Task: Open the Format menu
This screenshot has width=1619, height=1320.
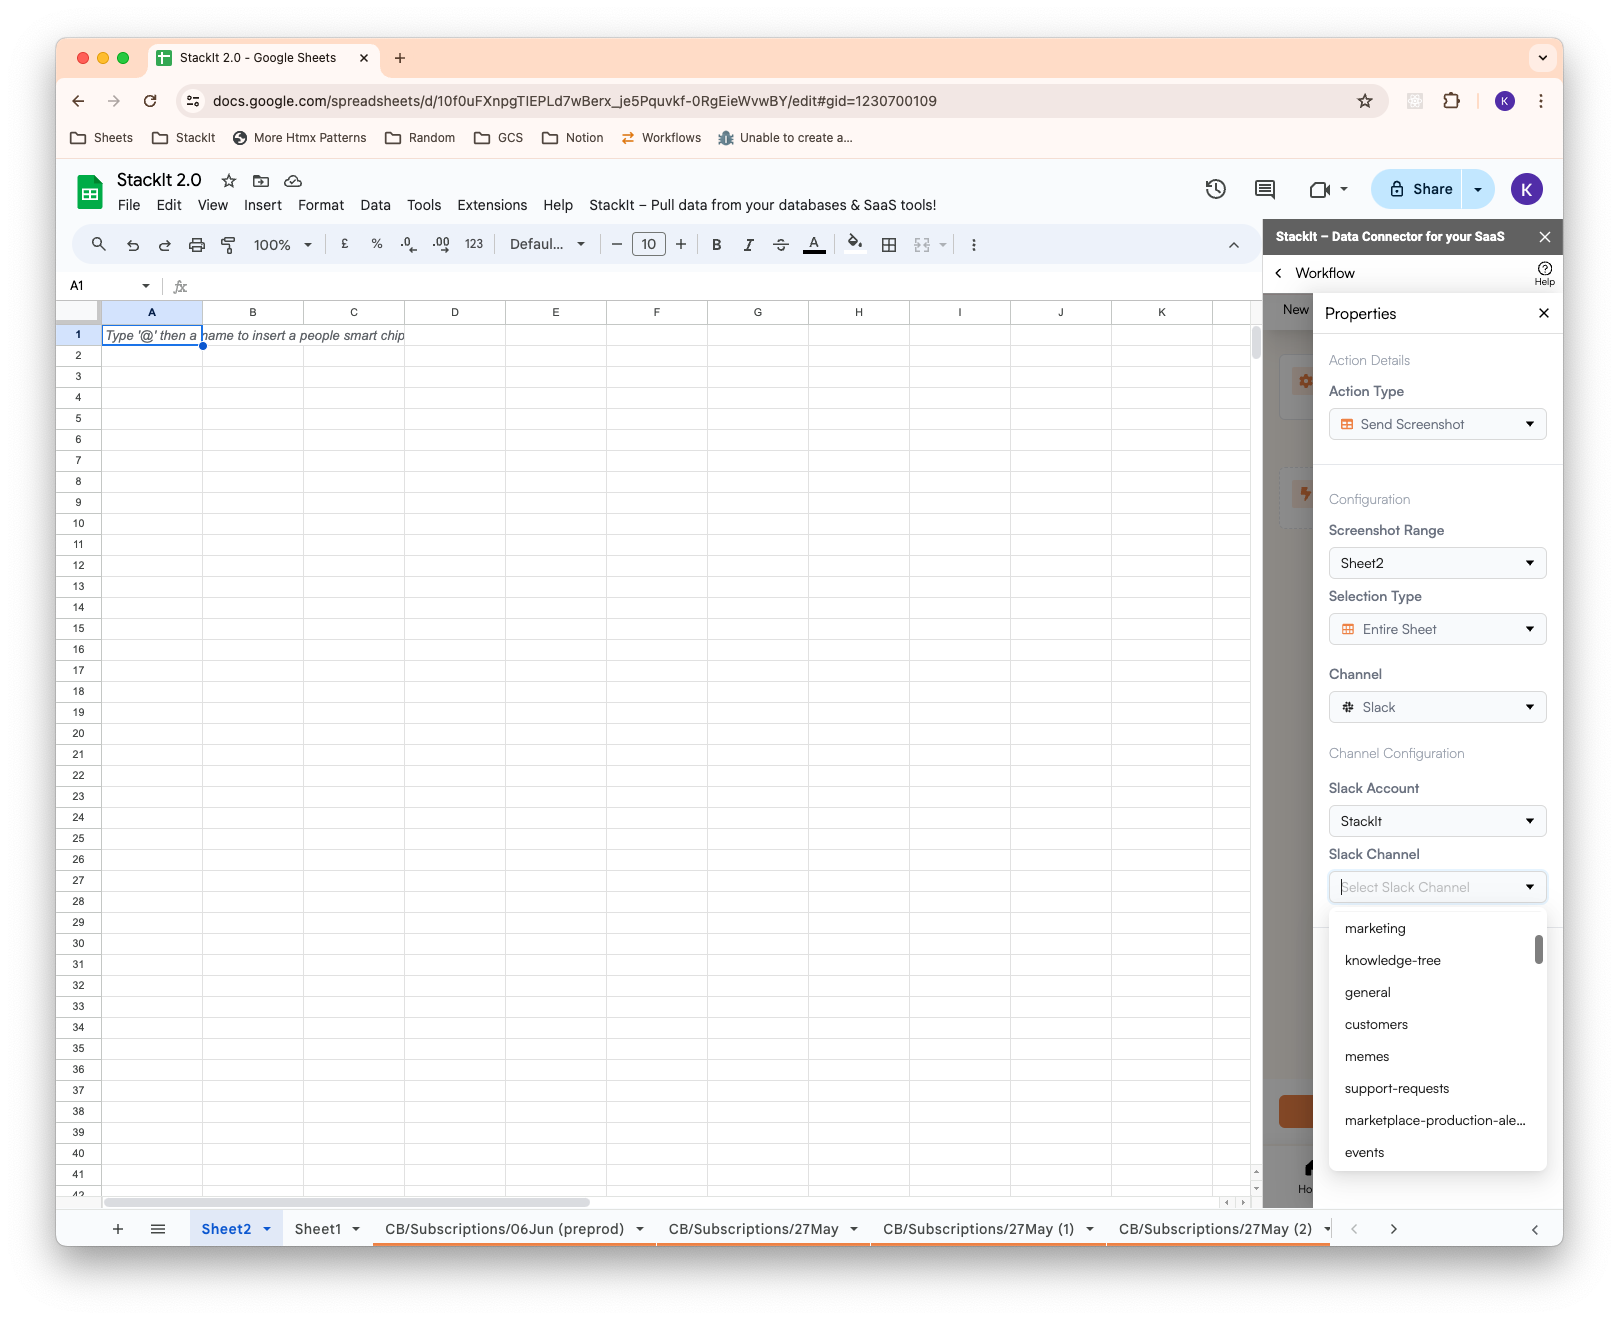Action: coord(321,205)
